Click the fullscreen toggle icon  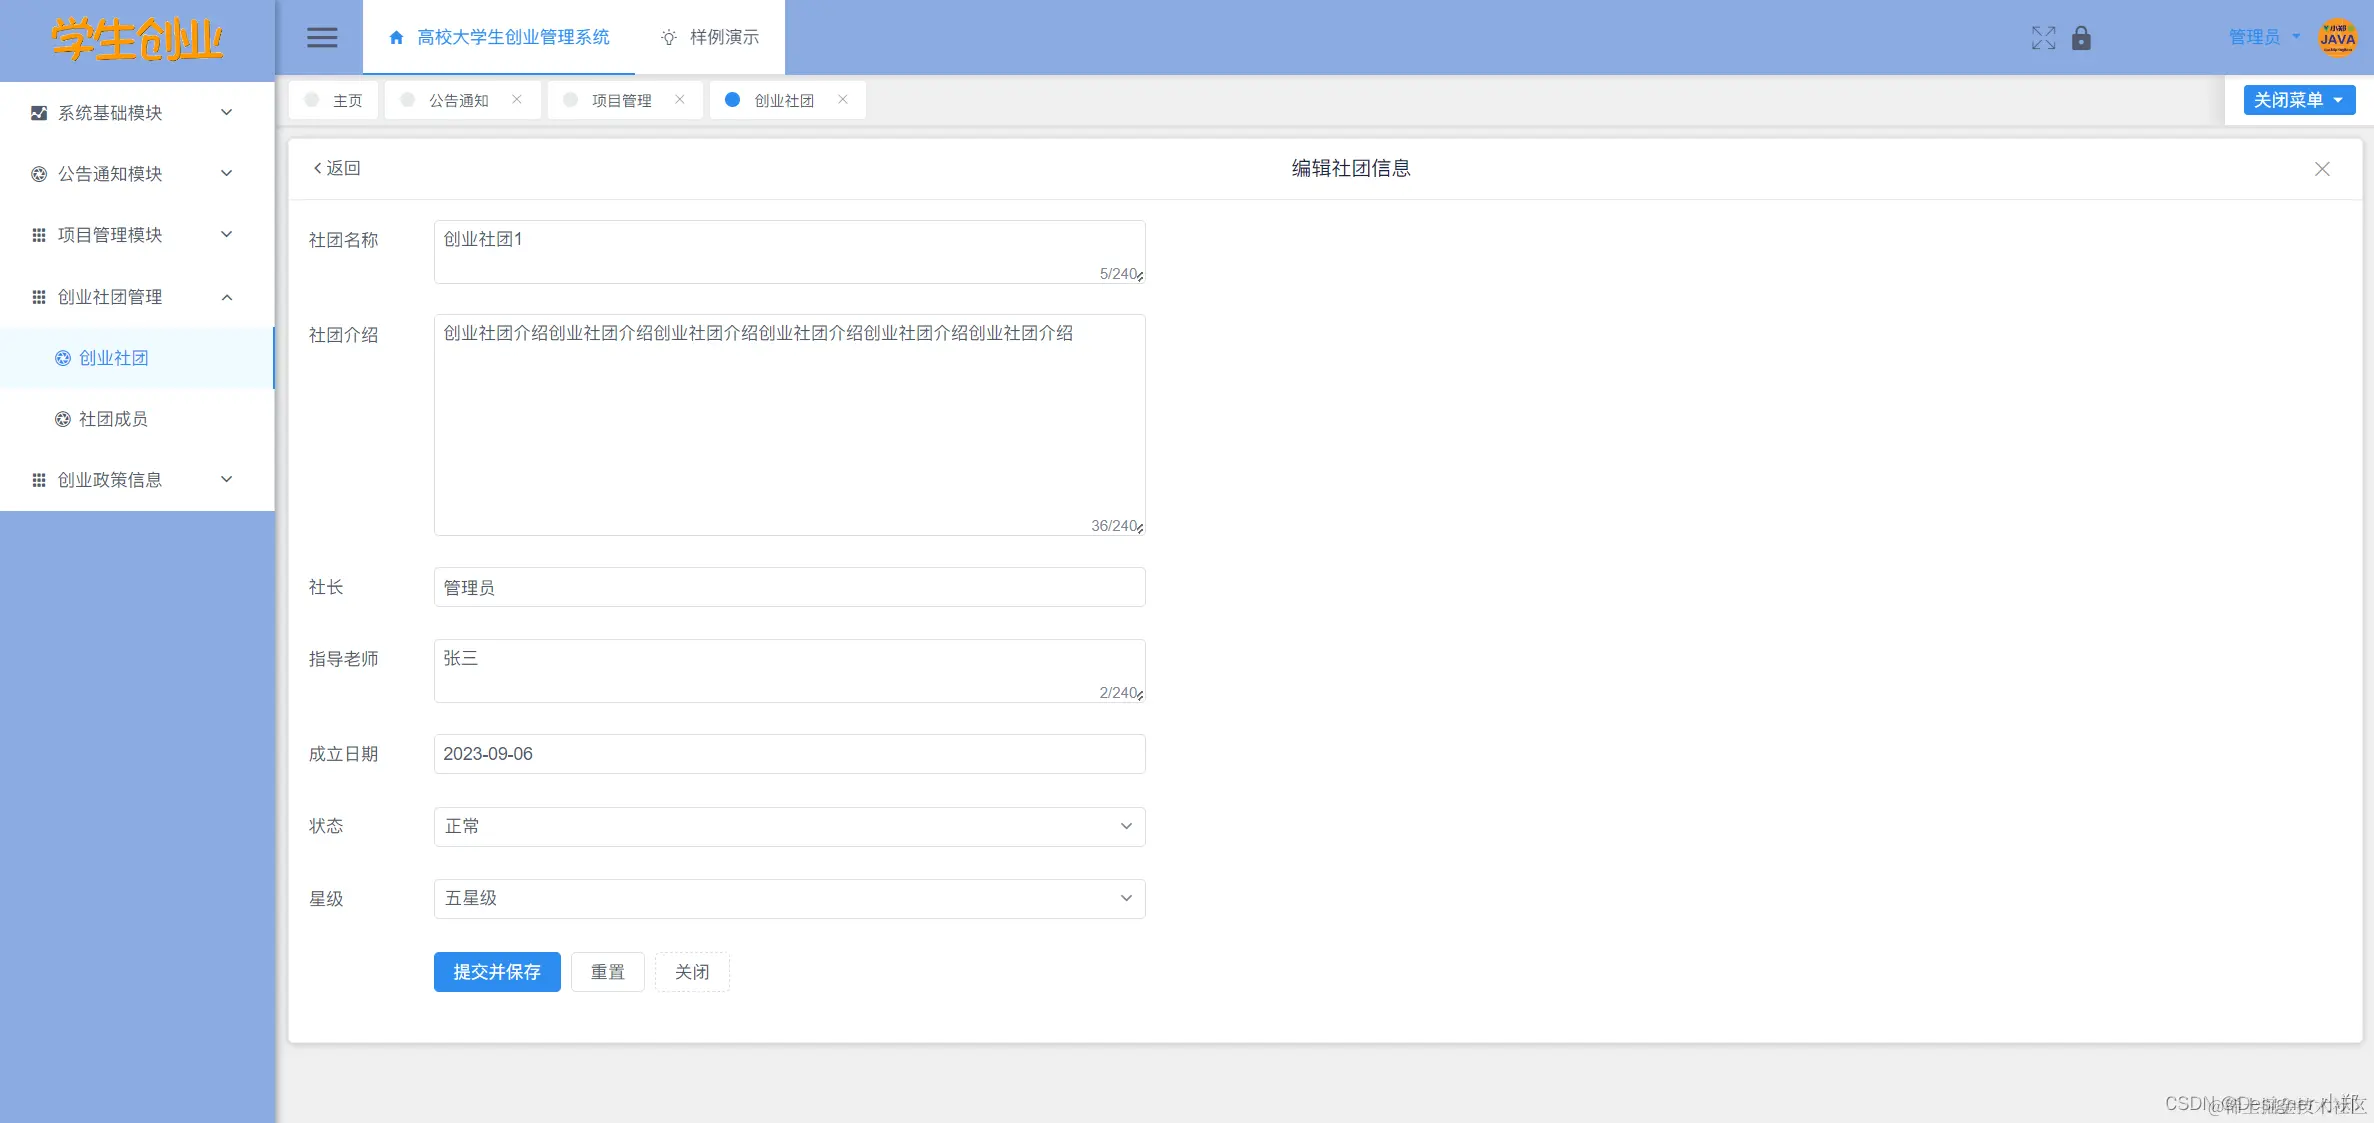pos(2043,38)
